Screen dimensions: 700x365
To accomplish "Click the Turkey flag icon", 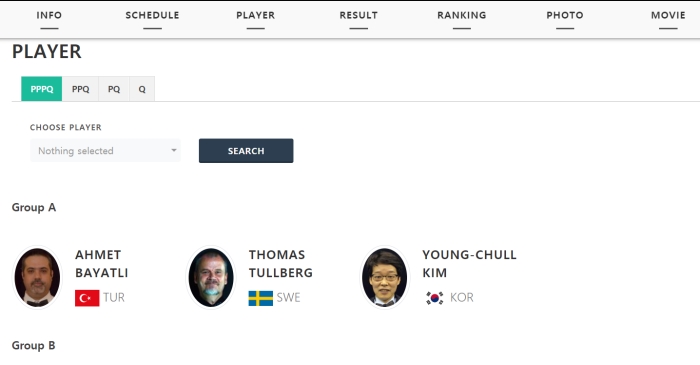I will 87,298.
